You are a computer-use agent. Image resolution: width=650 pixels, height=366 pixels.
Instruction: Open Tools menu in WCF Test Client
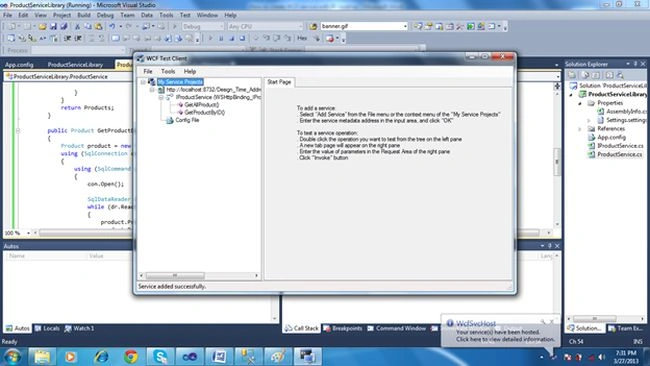pos(168,71)
